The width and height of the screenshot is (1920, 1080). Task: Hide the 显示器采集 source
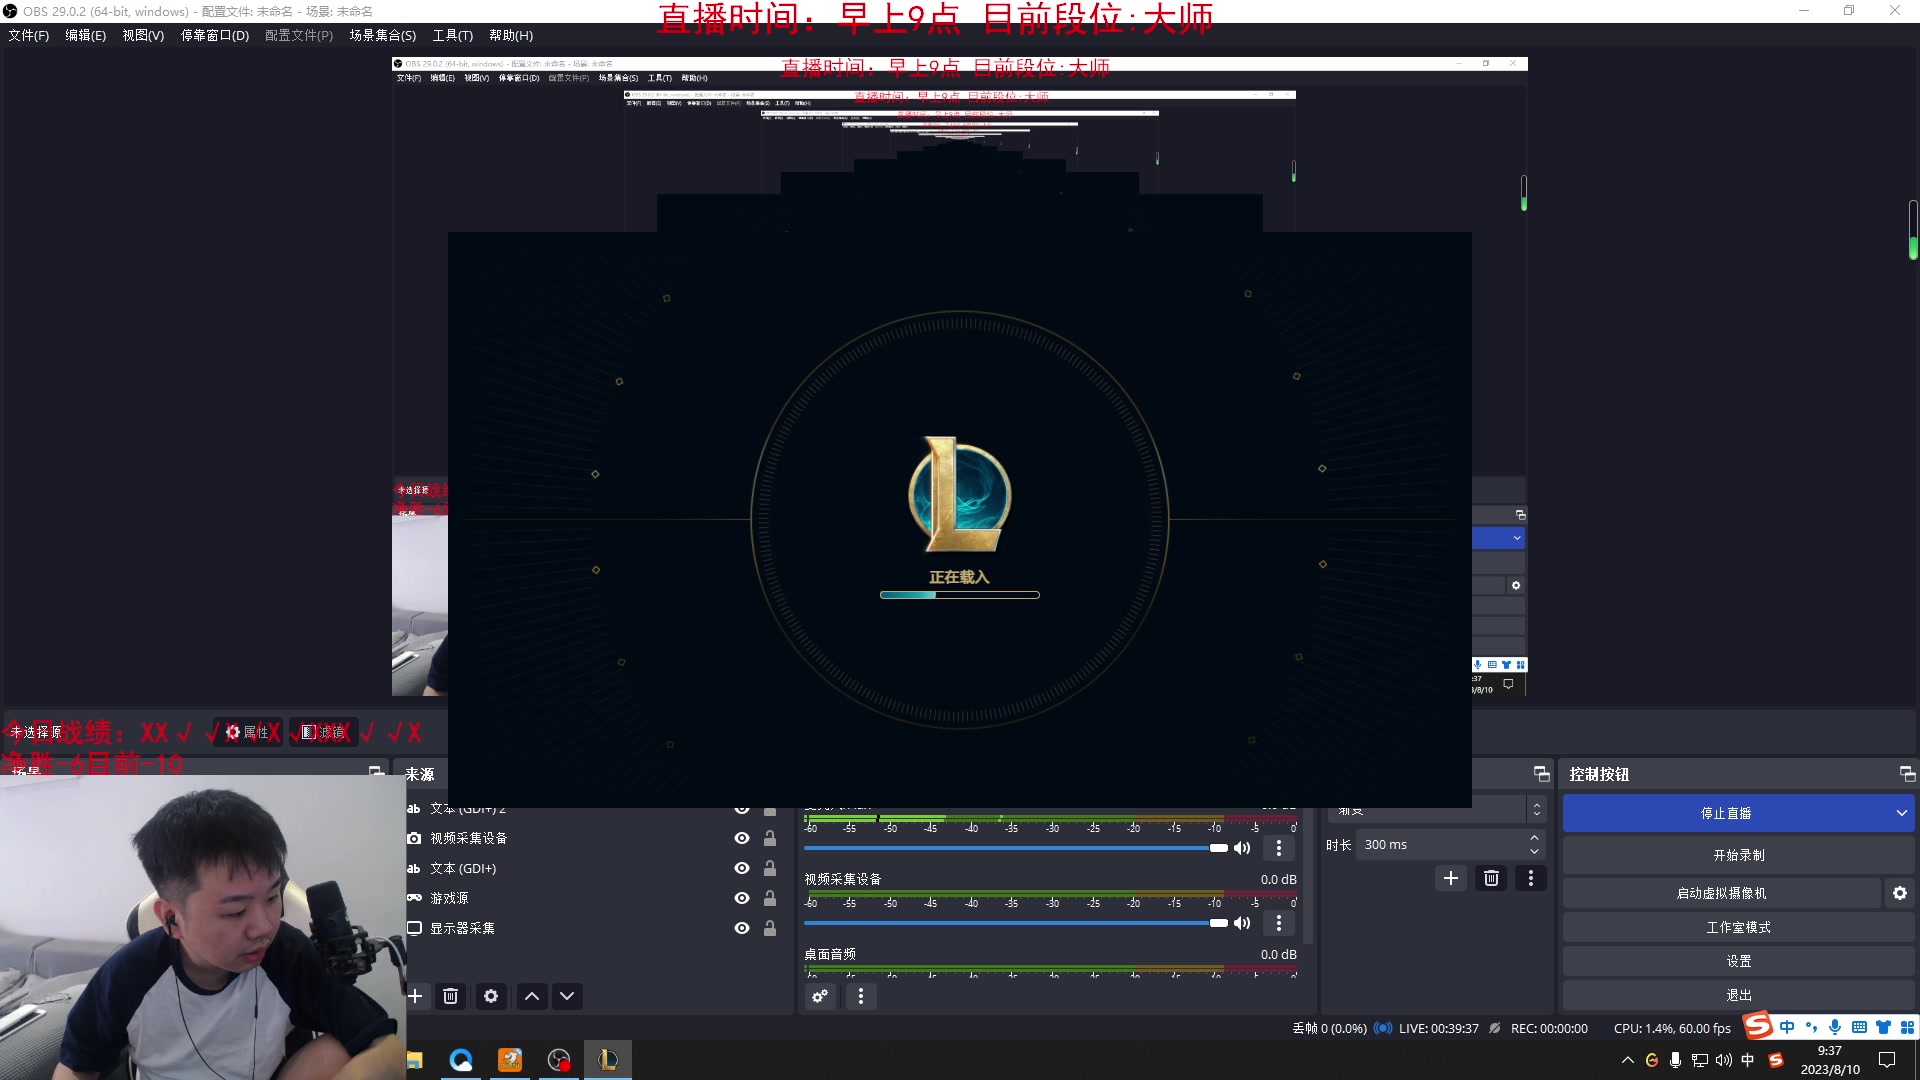pos(742,928)
